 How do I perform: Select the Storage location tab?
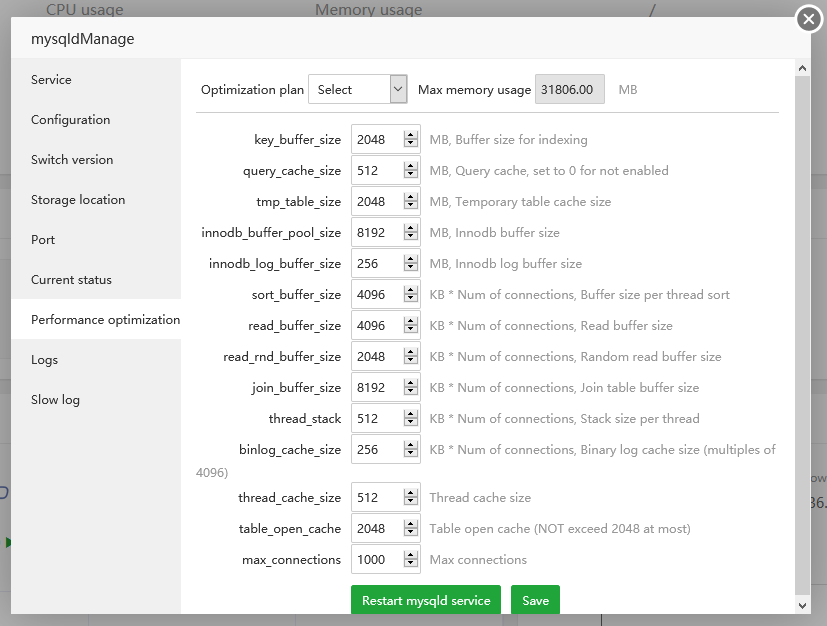(x=78, y=200)
